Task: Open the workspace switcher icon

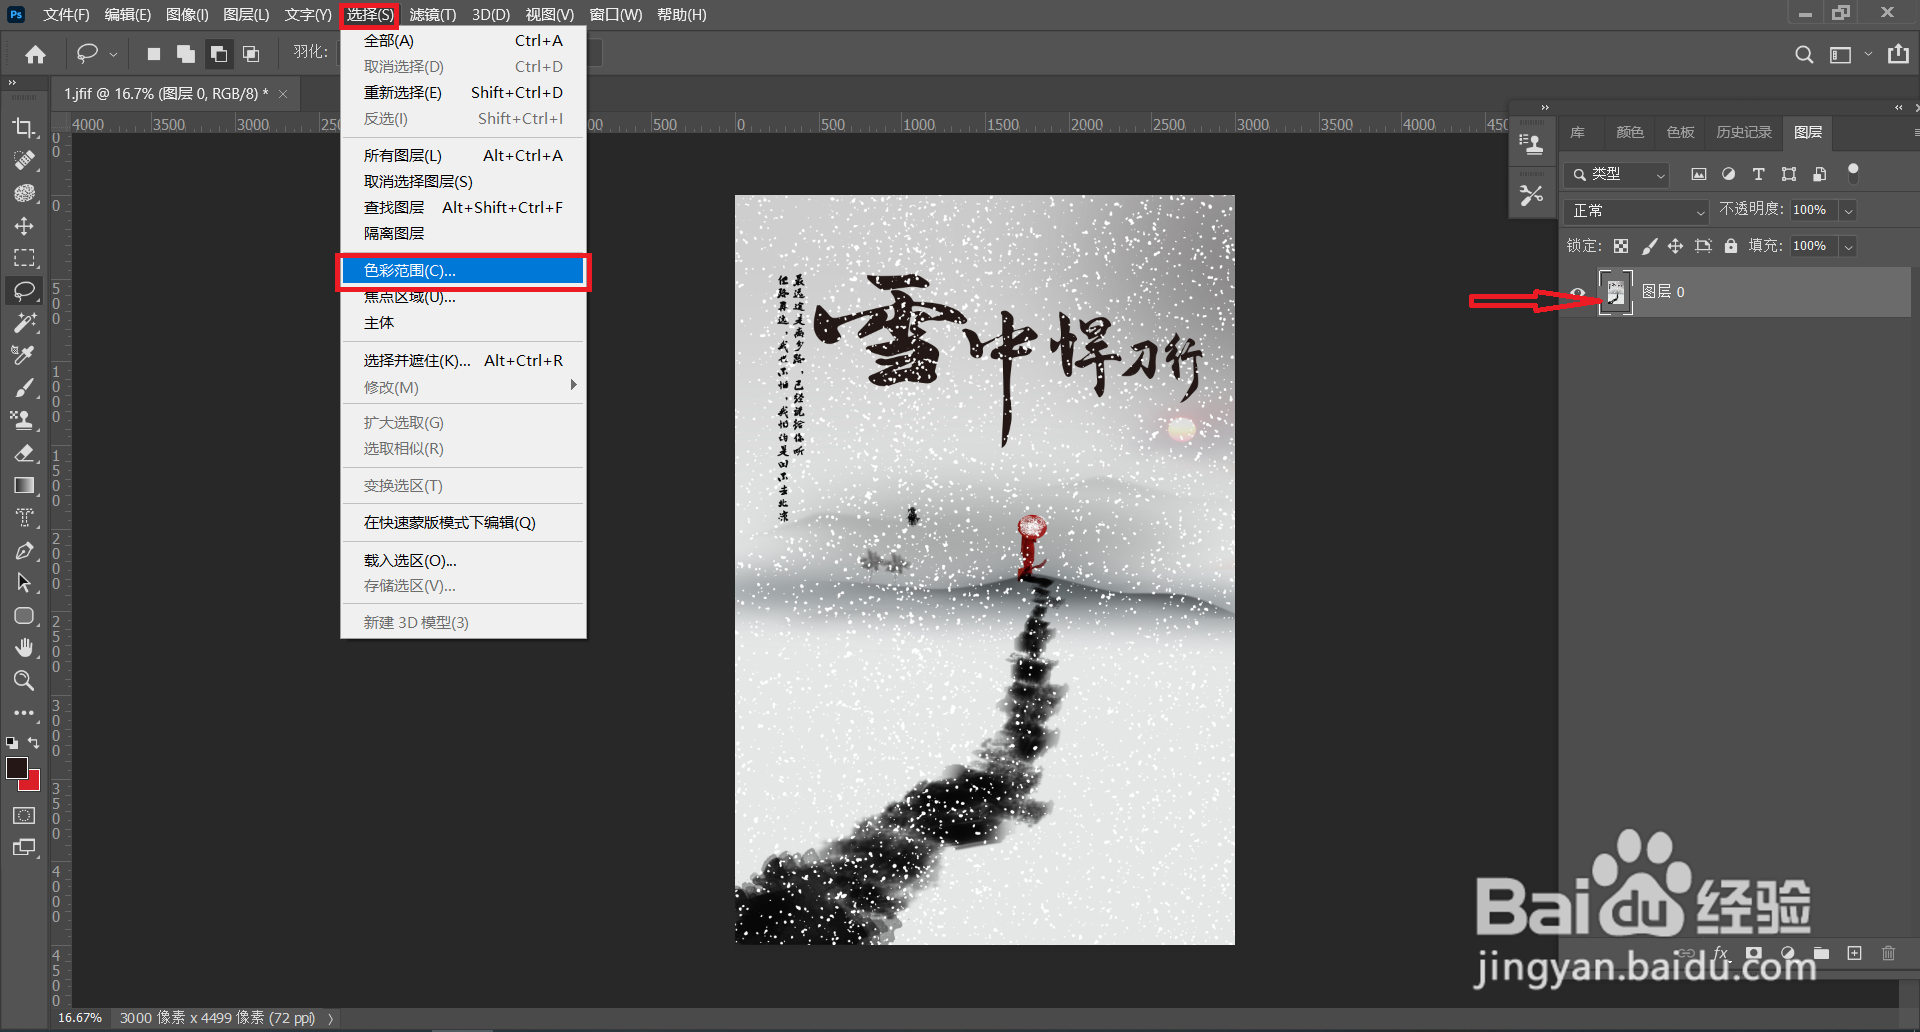Action: 1840,54
